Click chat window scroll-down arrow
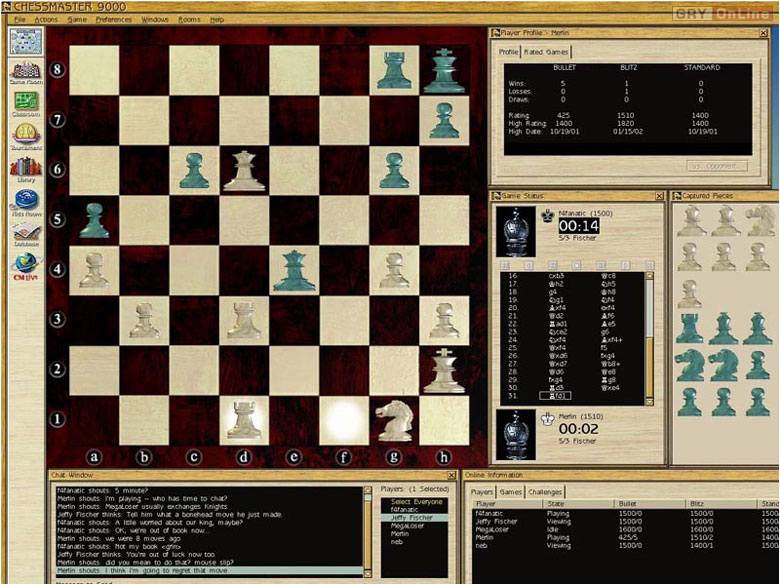Viewport: 780px width, 585px height. click(368, 574)
